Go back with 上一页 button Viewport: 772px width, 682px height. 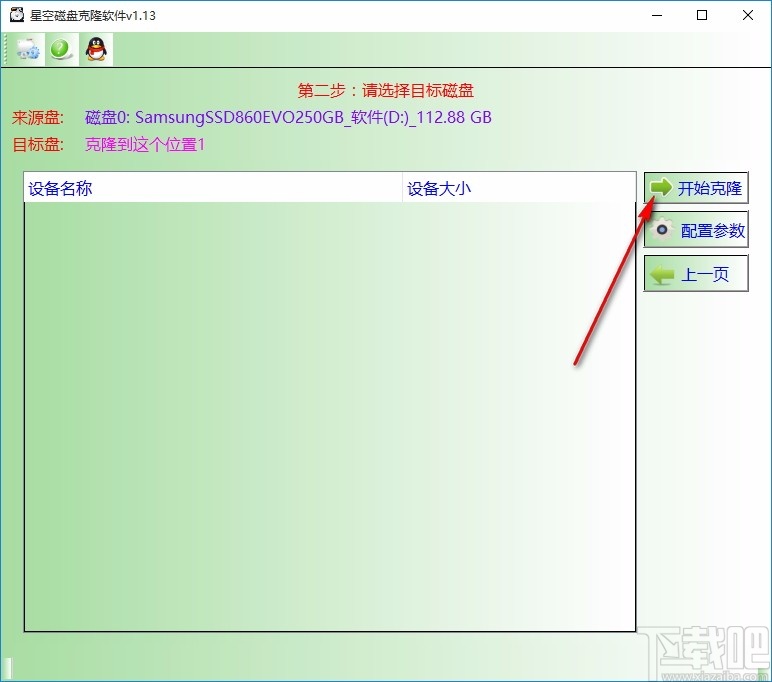696,273
